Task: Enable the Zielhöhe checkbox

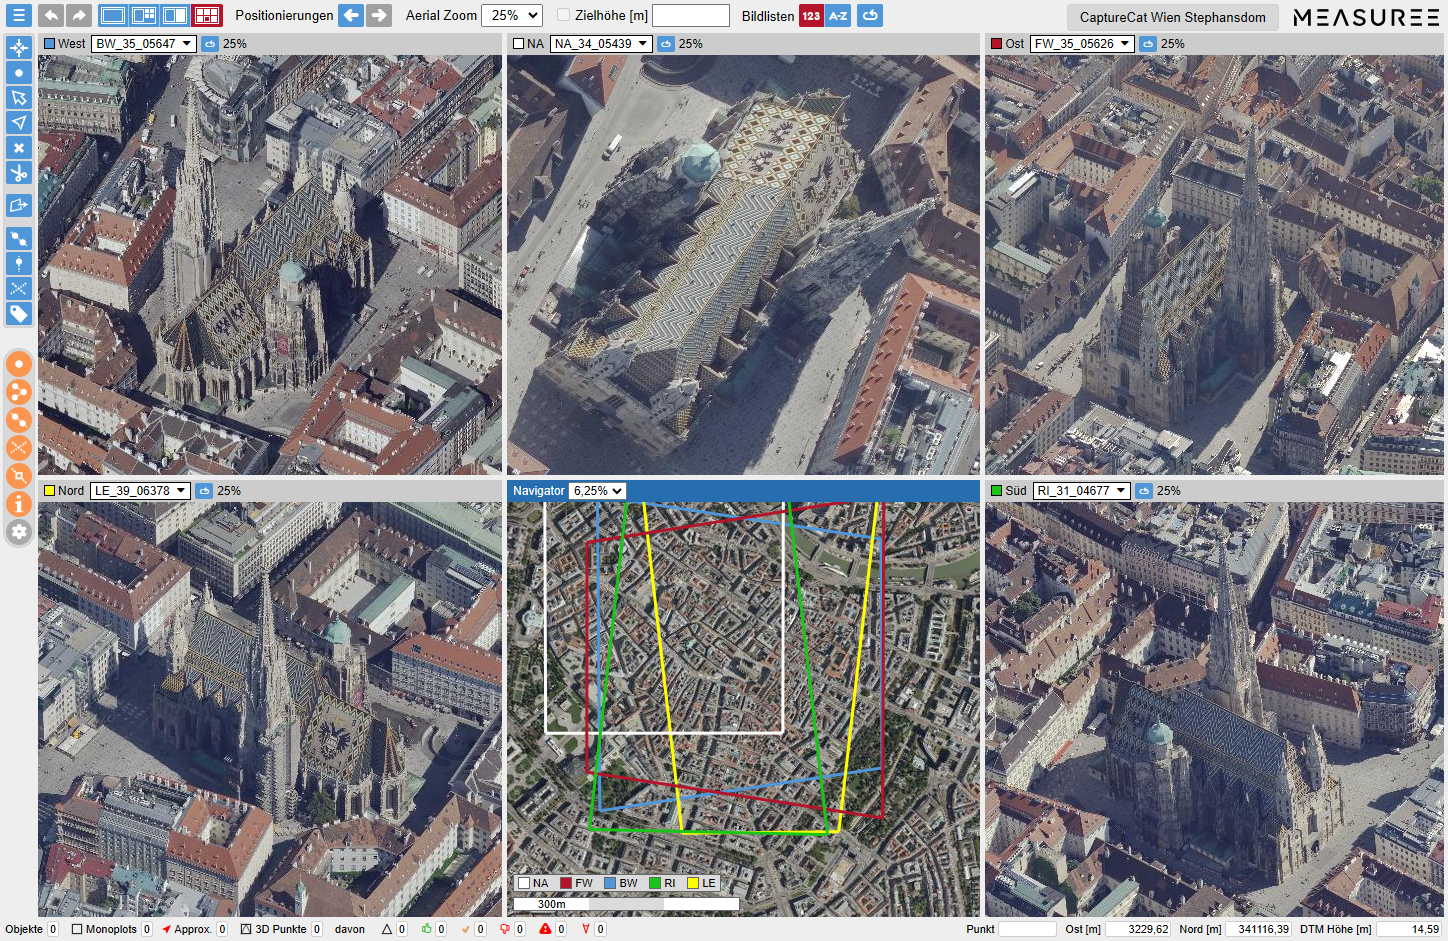Action: pyautogui.click(x=563, y=16)
